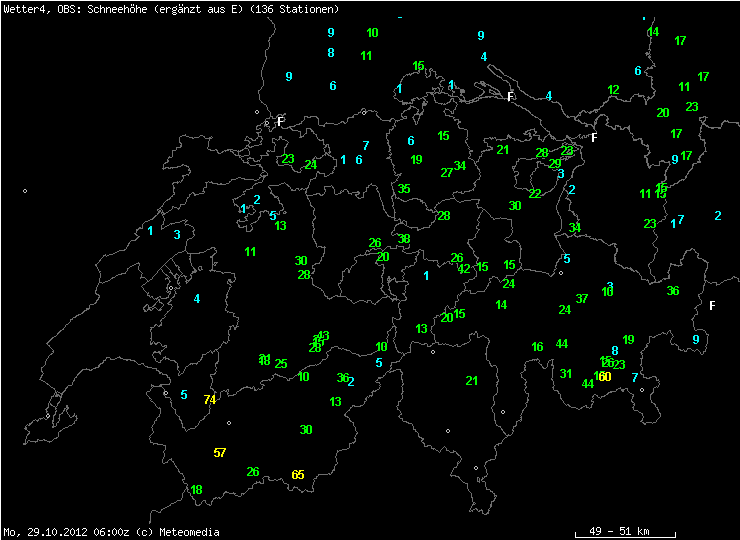Click the green 42 station value
The width and height of the screenshot is (740, 540).
tap(464, 269)
